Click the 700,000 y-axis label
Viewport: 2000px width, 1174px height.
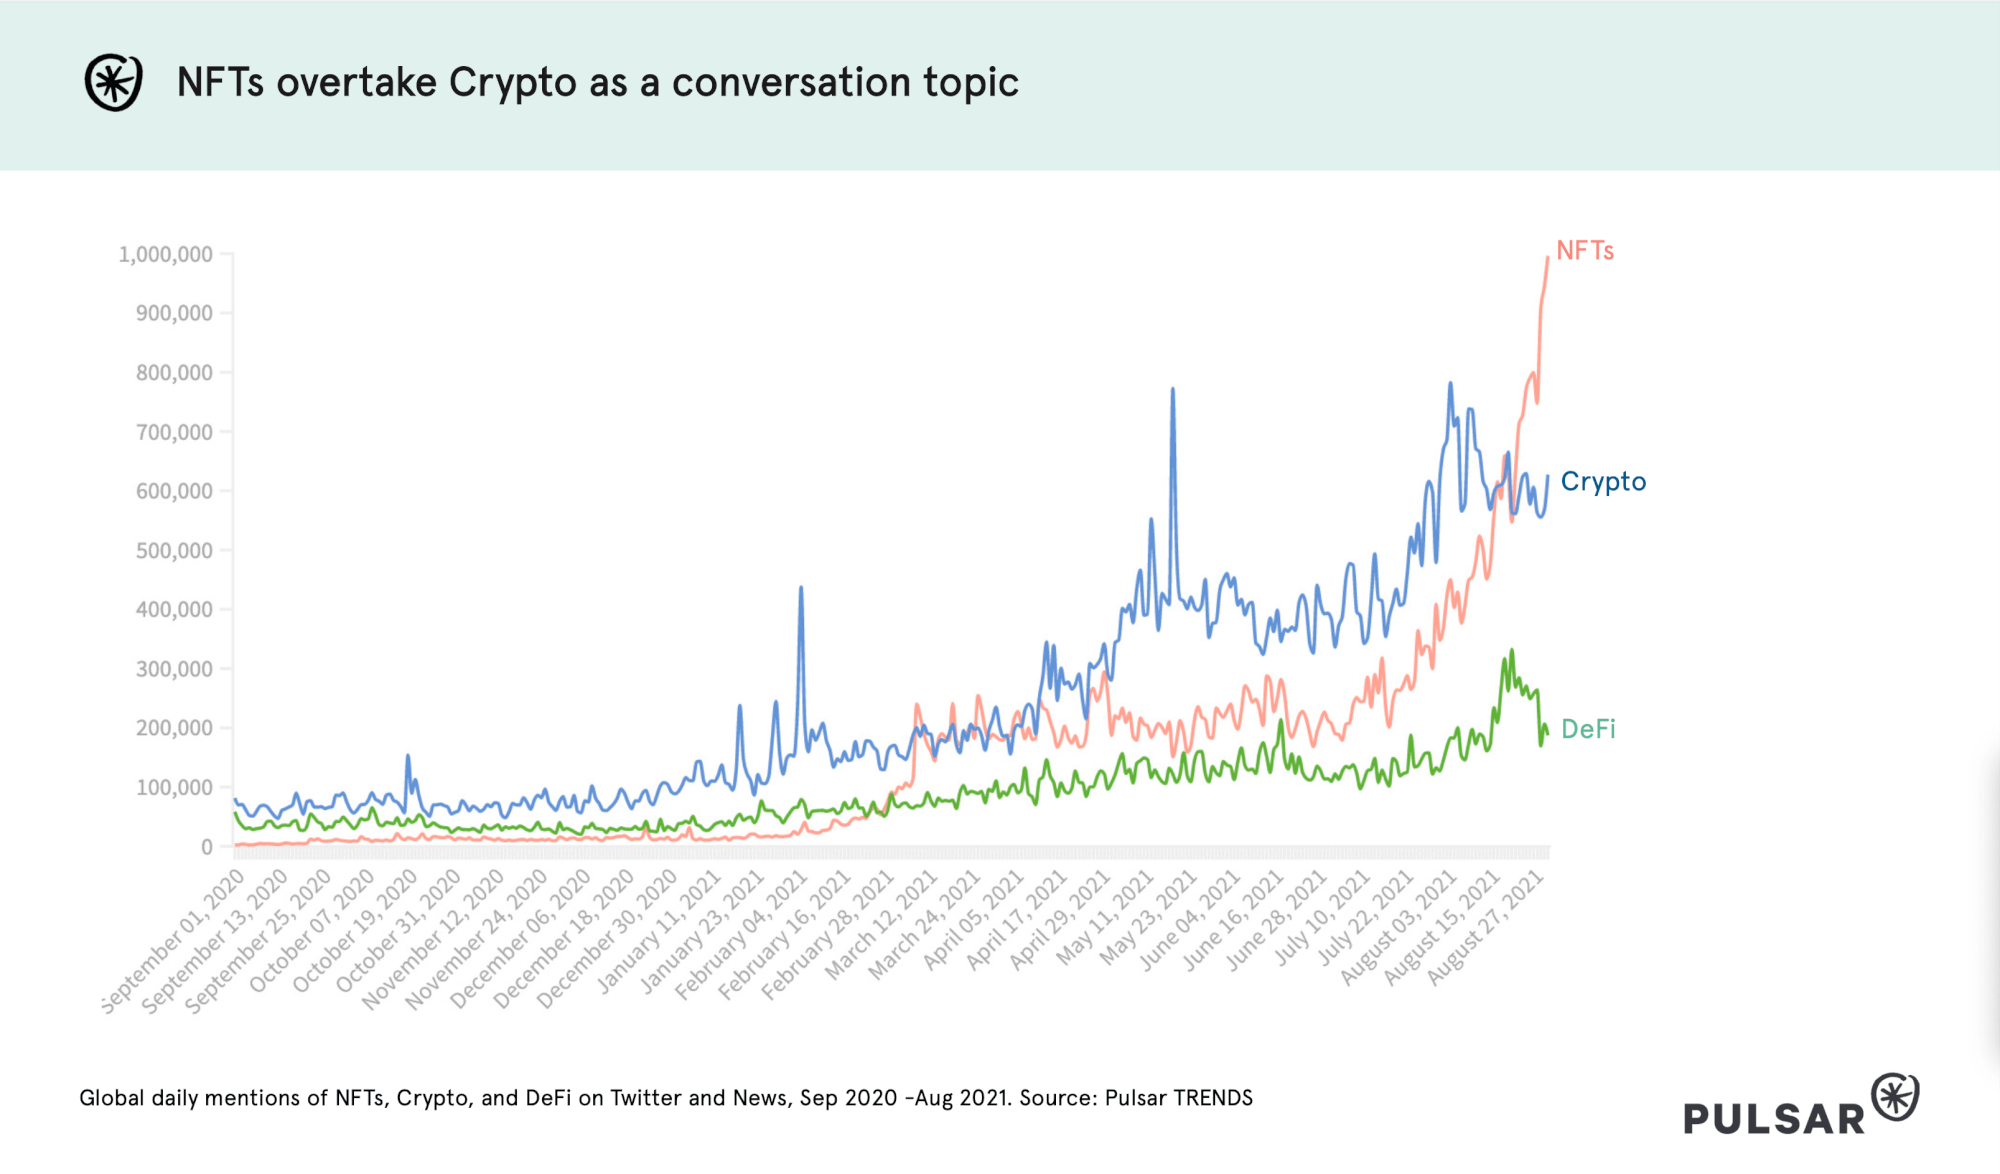coord(174,433)
